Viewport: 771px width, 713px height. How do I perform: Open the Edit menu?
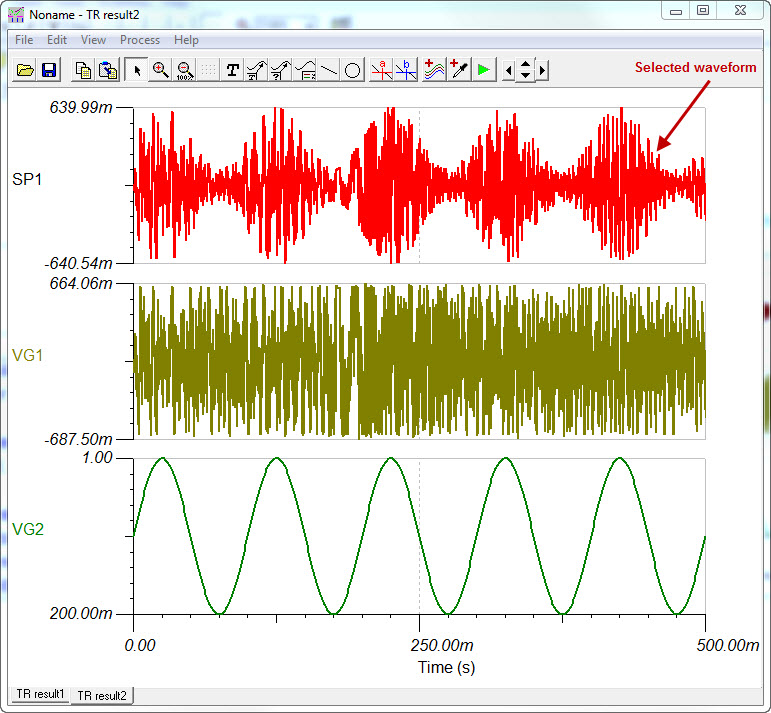pos(57,40)
